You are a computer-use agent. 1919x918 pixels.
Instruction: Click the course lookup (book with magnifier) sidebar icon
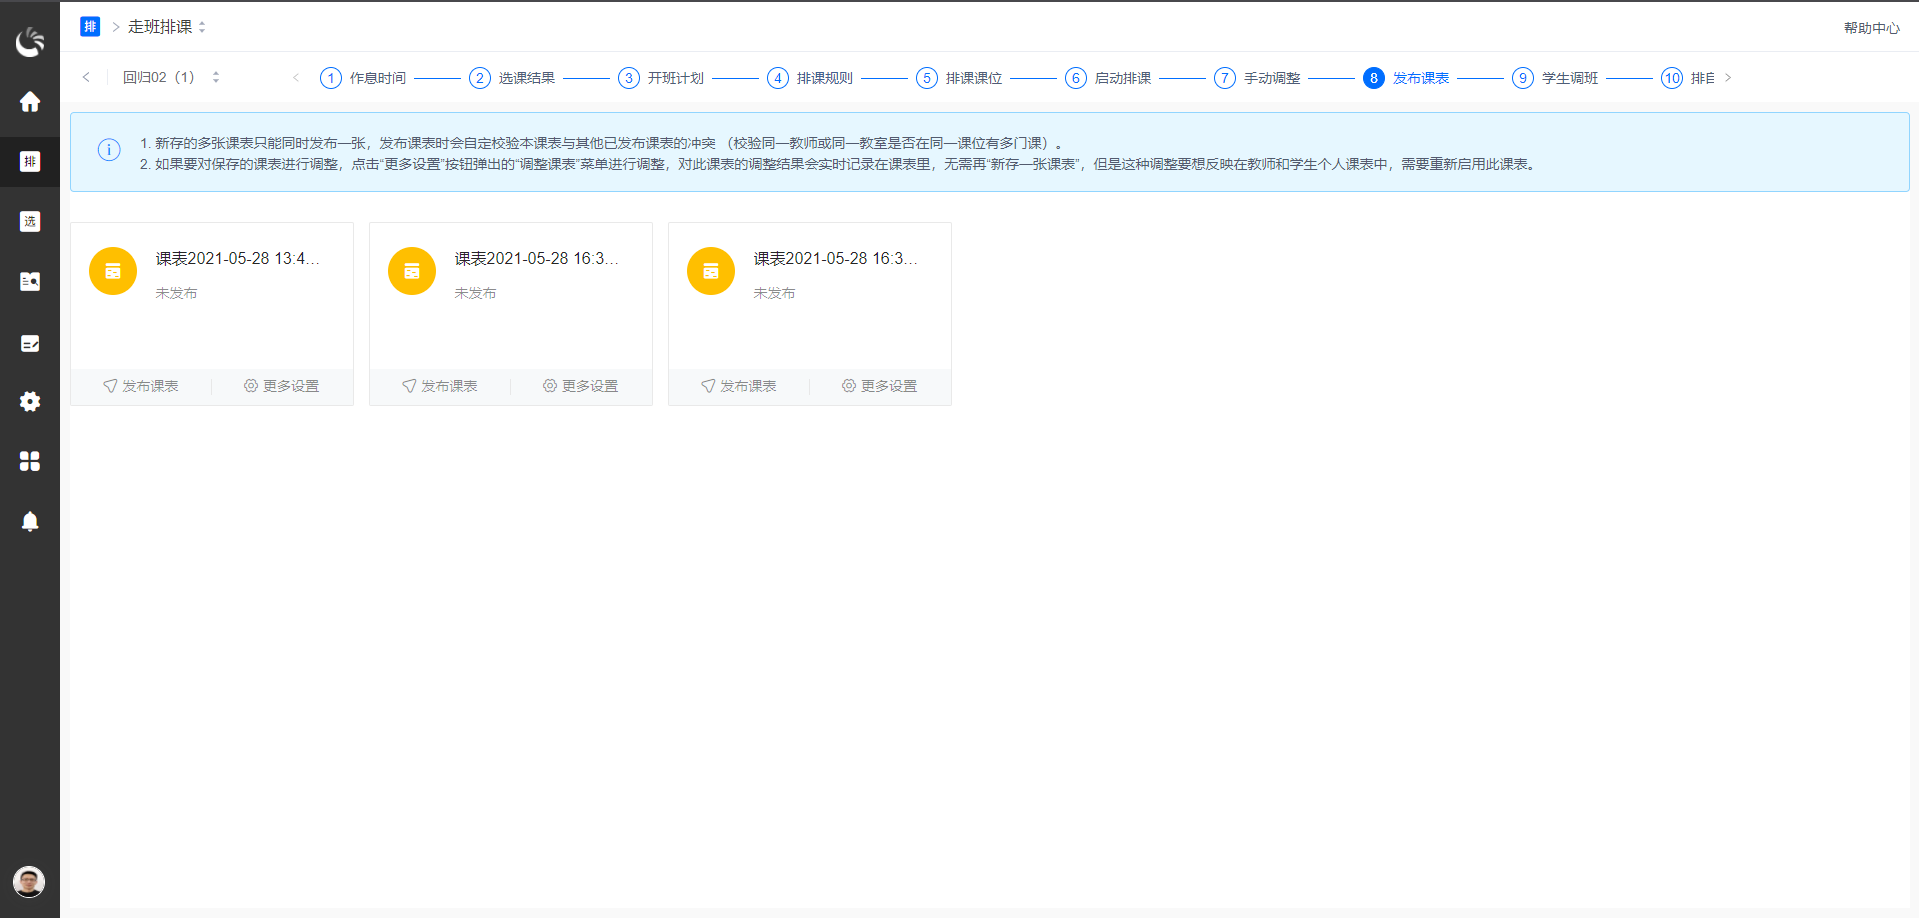(29, 281)
